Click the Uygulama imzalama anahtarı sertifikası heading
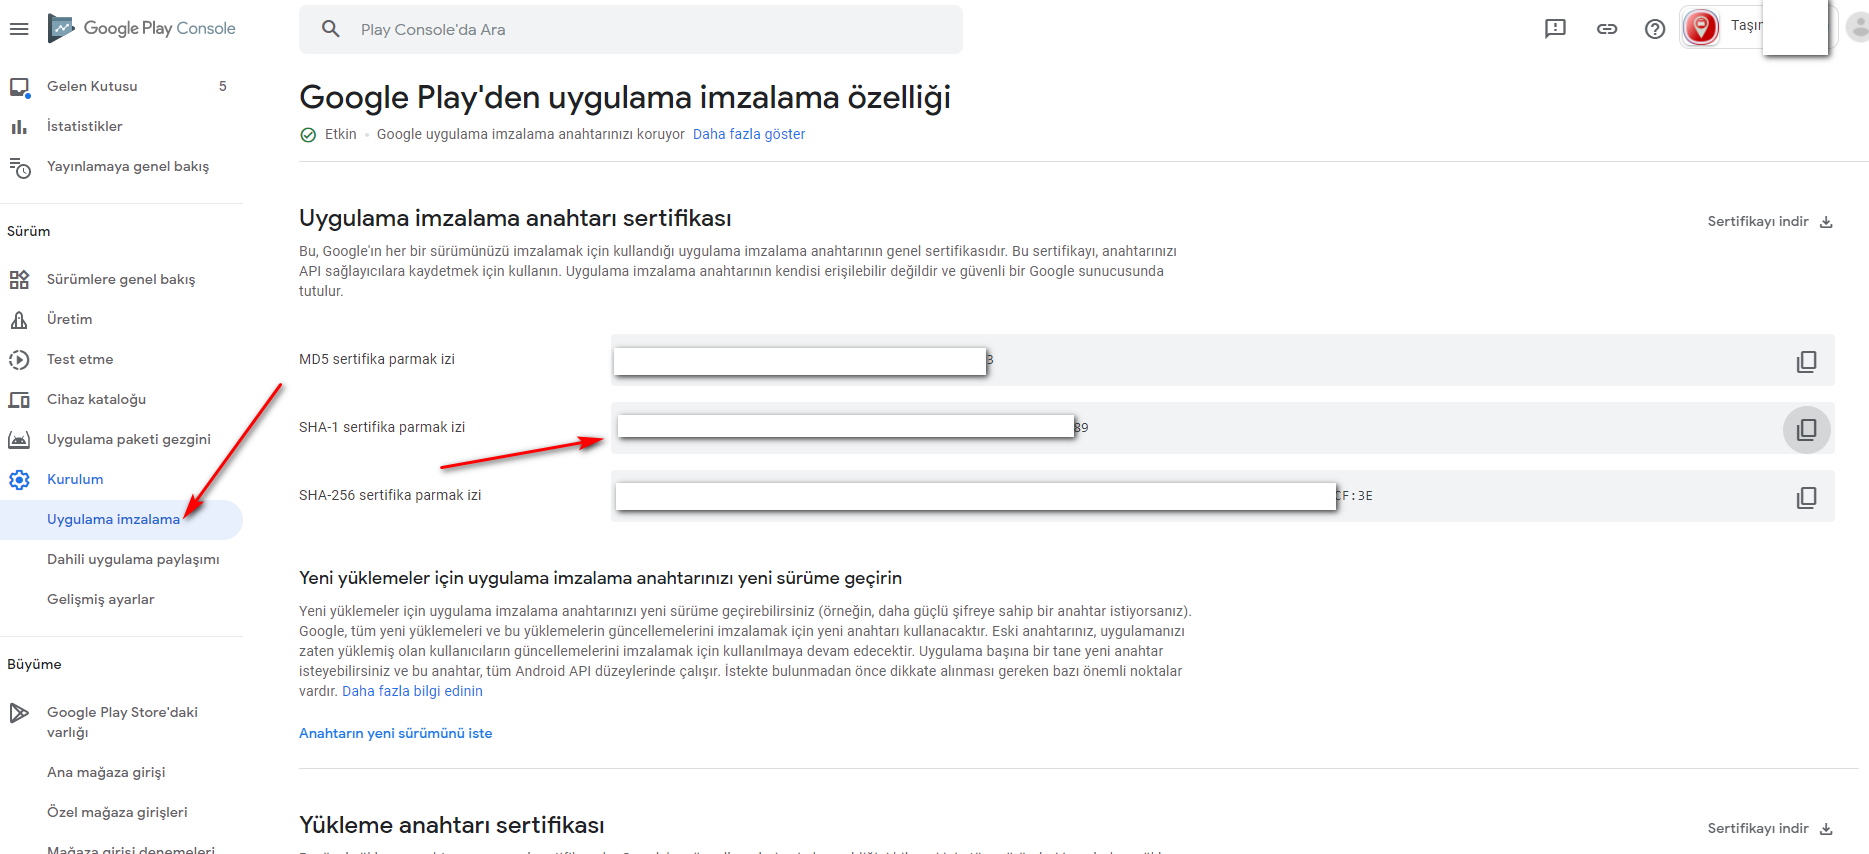The width and height of the screenshot is (1869, 854). coord(515,218)
